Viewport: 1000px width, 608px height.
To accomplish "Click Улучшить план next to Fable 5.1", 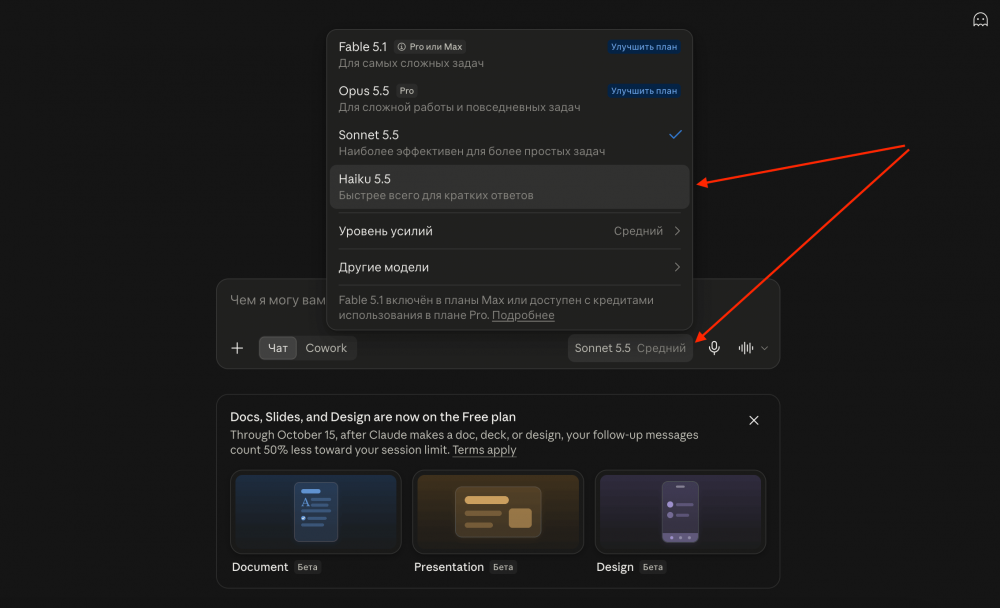I will pyautogui.click(x=644, y=47).
